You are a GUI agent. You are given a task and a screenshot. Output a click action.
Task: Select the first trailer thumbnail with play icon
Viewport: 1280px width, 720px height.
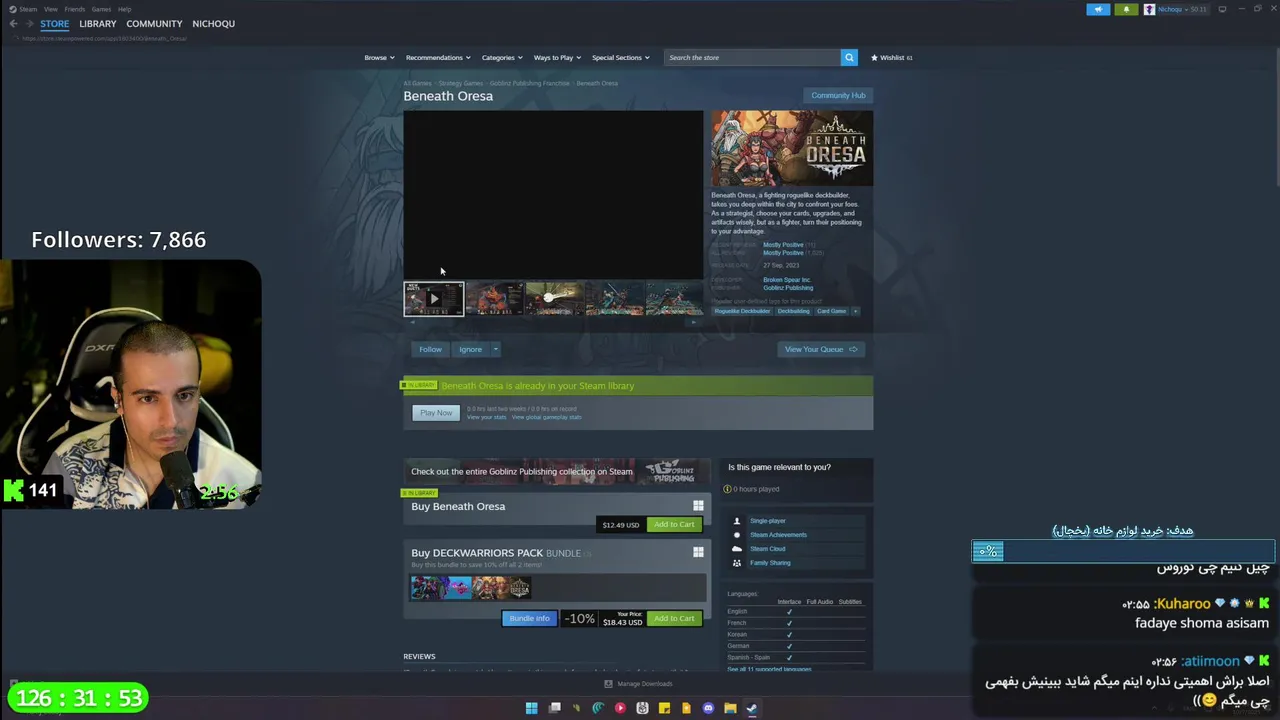pyautogui.click(x=434, y=299)
